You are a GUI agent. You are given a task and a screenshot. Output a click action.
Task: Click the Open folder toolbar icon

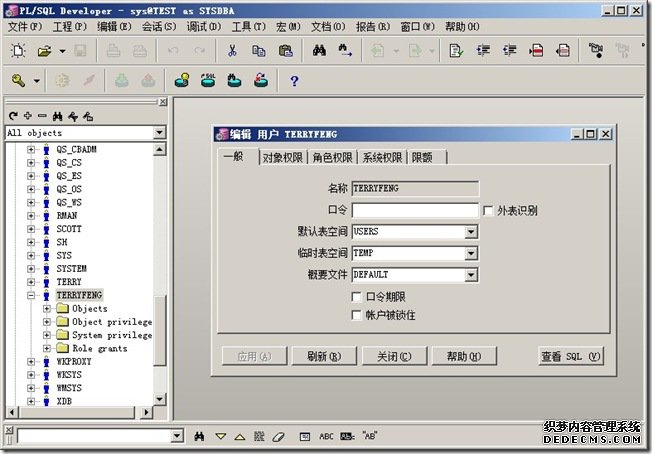pyautogui.click(x=44, y=50)
